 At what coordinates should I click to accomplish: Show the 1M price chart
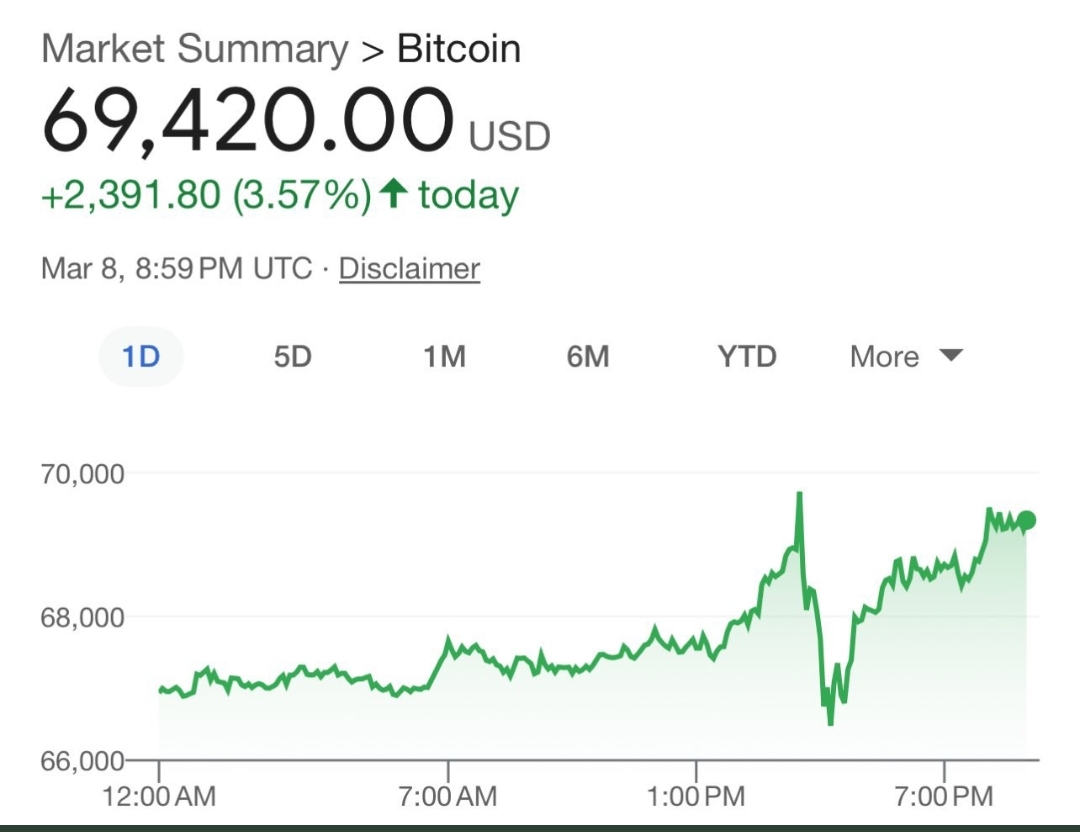click(444, 357)
